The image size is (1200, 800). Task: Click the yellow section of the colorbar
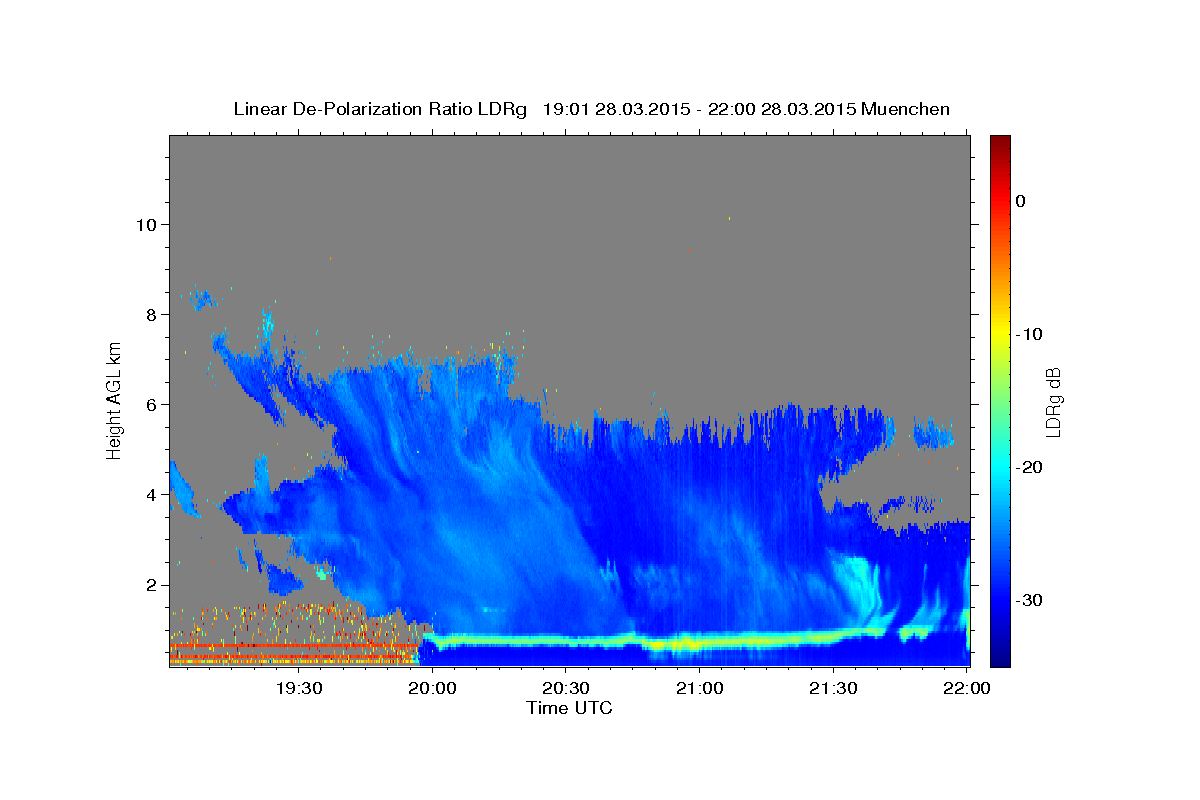tap(1000, 333)
